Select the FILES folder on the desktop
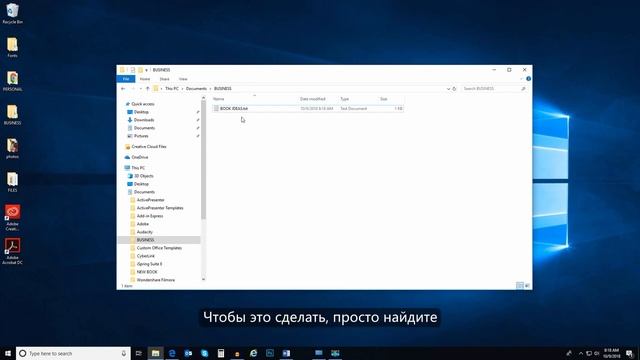Screen dimensions: 640x360 coord(12,182)
